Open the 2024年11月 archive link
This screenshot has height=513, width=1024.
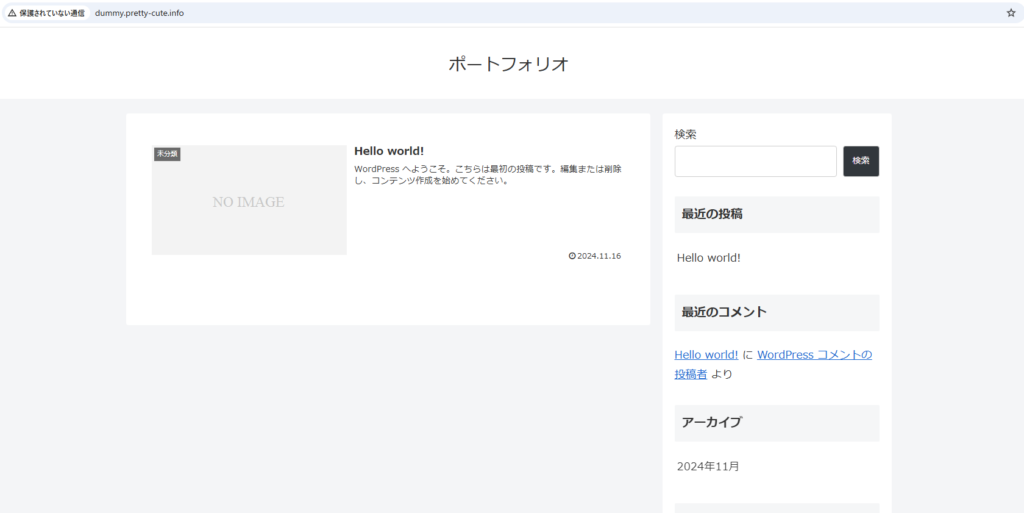click(x=708, y=466)
